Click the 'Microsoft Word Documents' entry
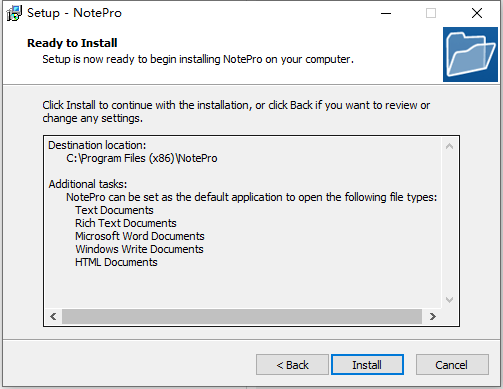The image size is (503, 389). pos(140,236)
